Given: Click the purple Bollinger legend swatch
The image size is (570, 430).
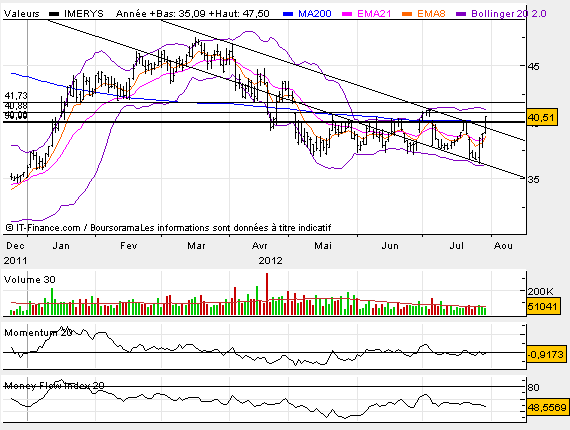Looking at the screenshot, I should click(461, 14).
